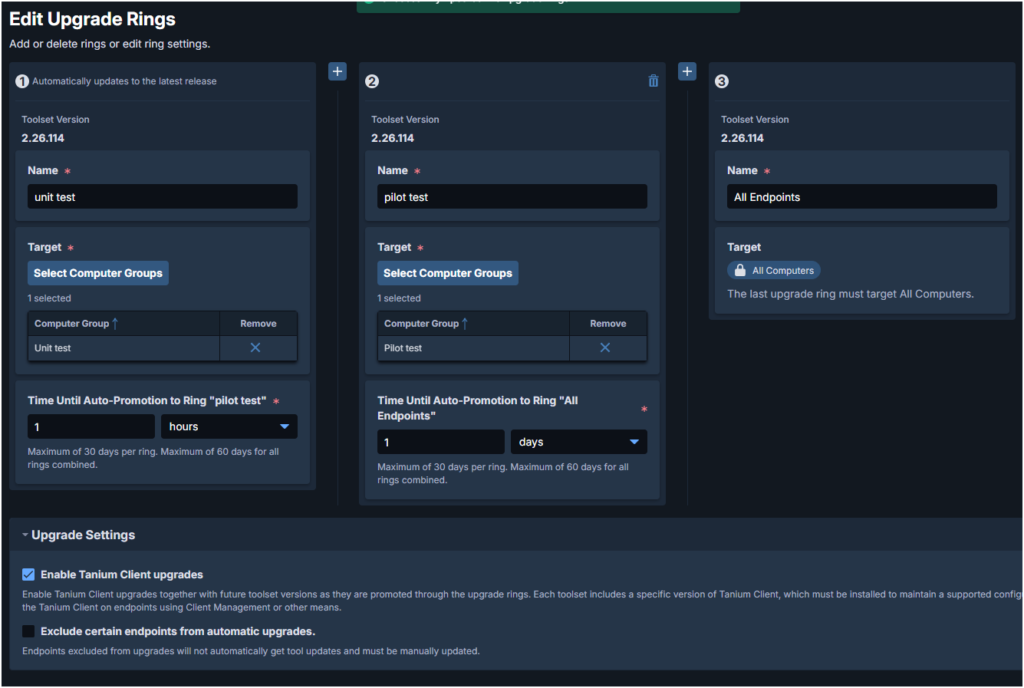Open the days unit dropdown

point(579,442)
